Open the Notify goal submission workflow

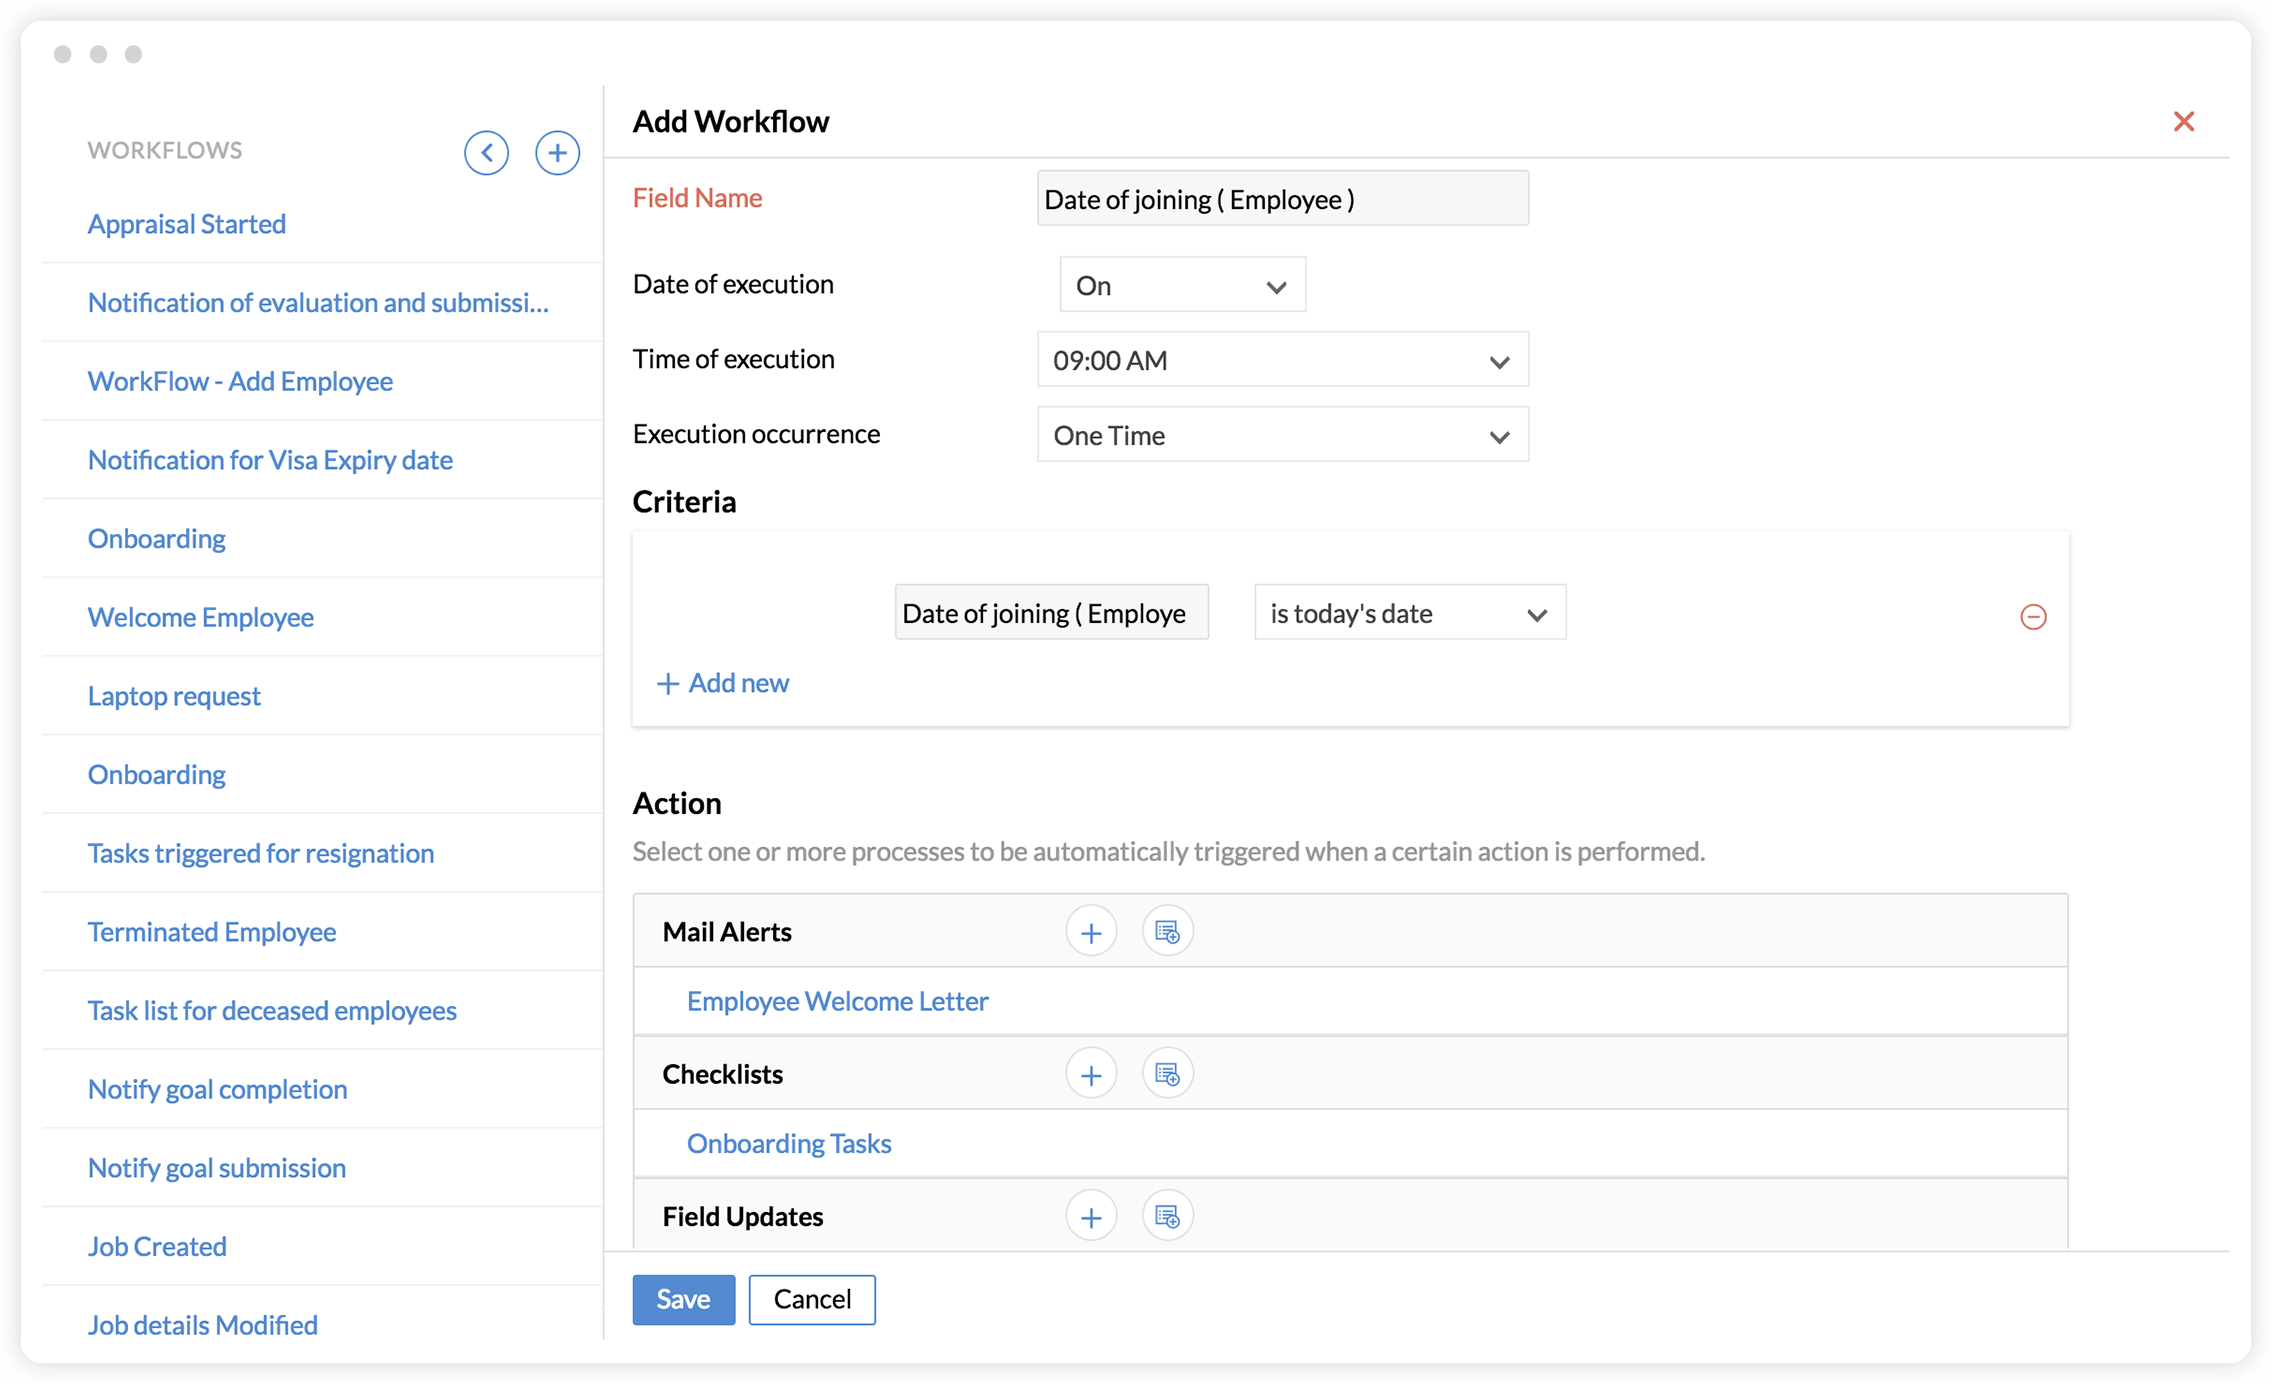click(217, 1167)
